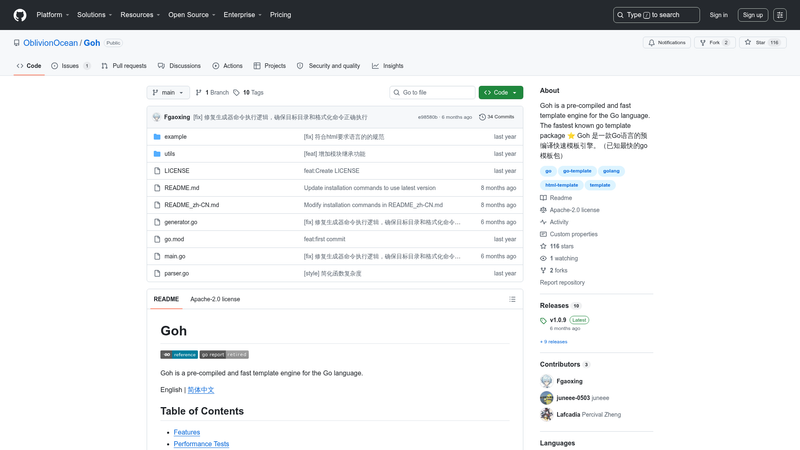
Task: Click the file icon next to generator.go
Action: tap(157, 222)
